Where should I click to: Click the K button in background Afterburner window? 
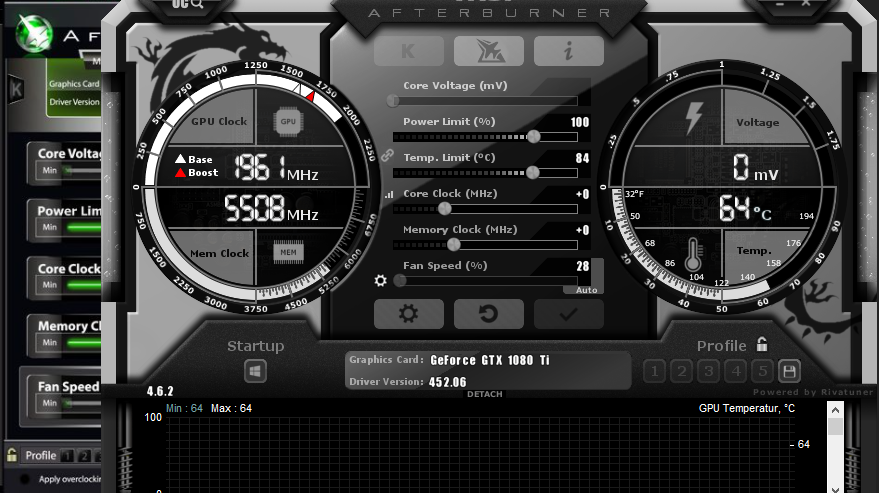[16, 89]
